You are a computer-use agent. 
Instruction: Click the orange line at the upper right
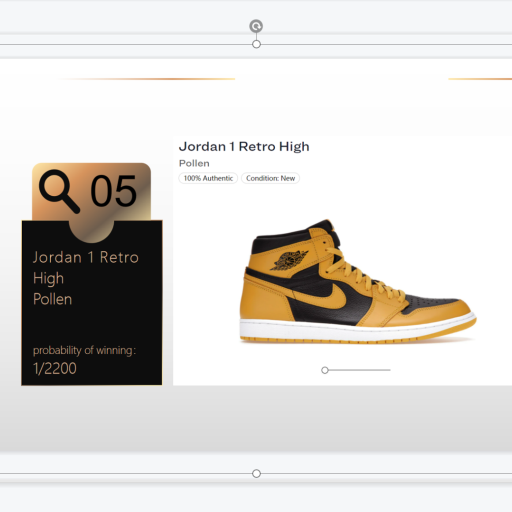tap(480, 79)
